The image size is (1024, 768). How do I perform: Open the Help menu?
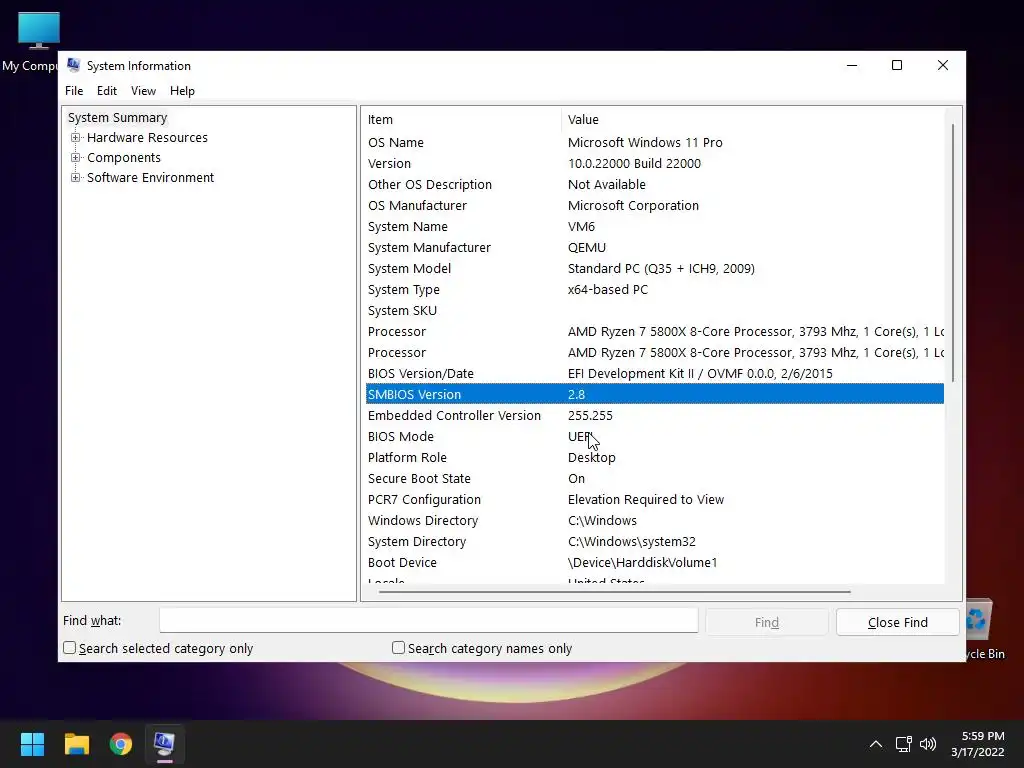(x=182, y=91)
